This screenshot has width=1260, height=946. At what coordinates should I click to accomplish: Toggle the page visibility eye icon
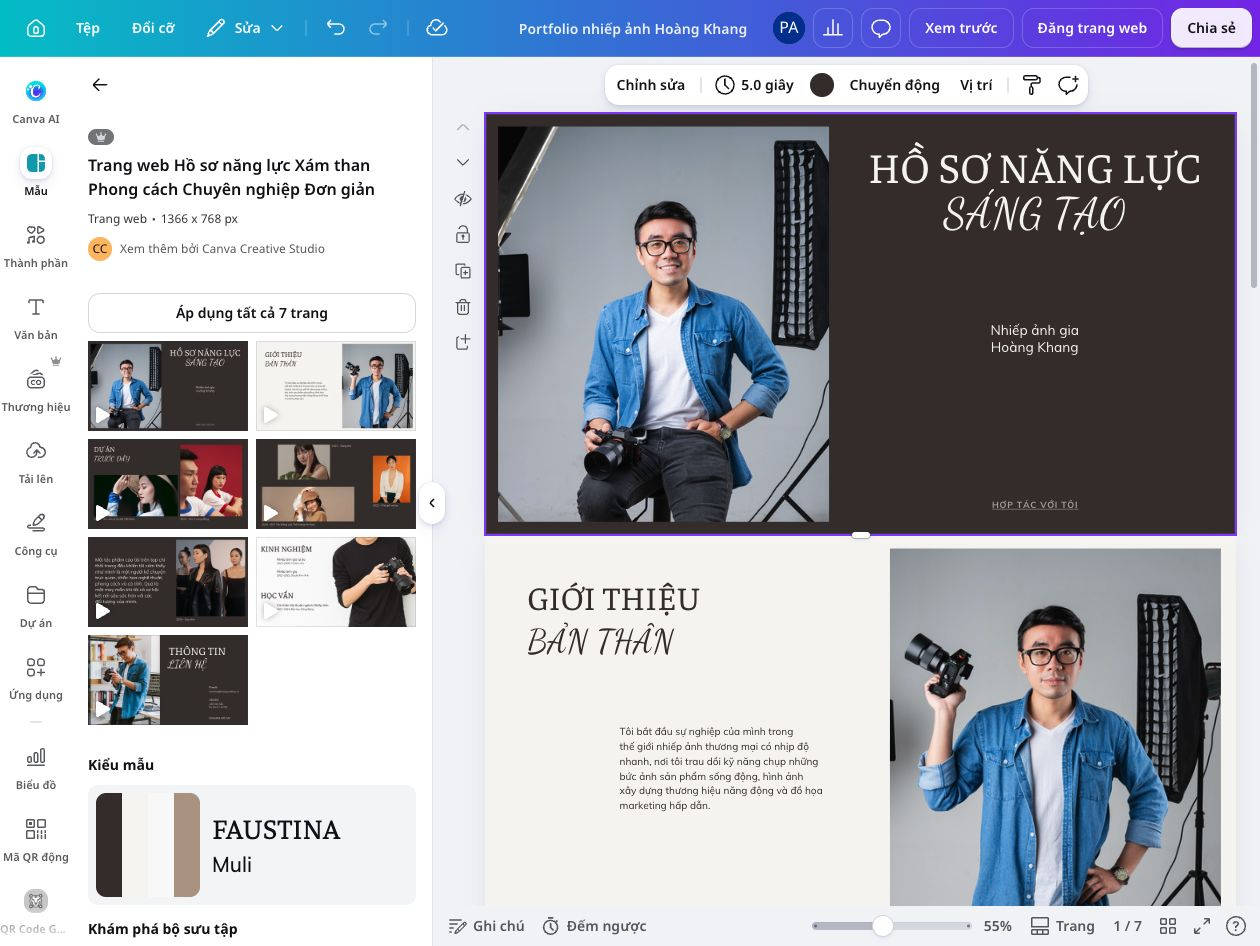click(462, 199)
